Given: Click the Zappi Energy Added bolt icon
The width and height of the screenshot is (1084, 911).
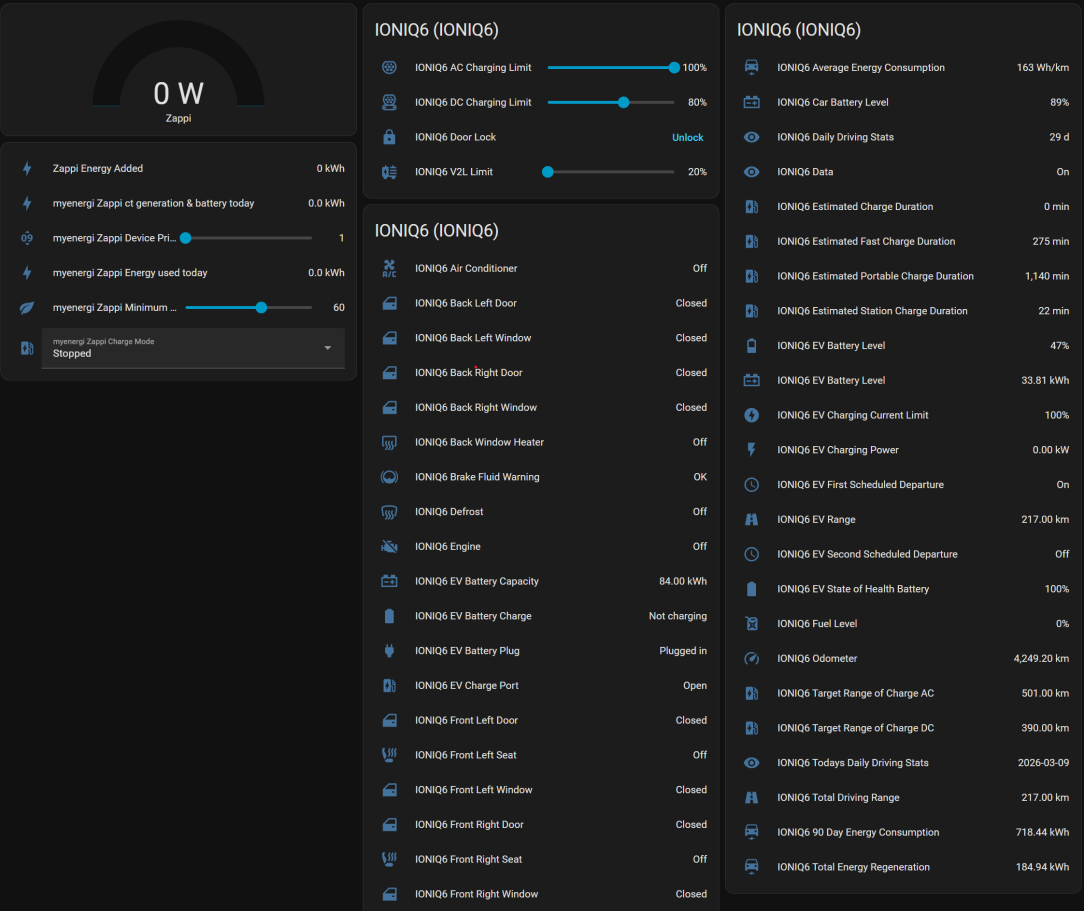Looking at the screenshot, I should (27, 168).
